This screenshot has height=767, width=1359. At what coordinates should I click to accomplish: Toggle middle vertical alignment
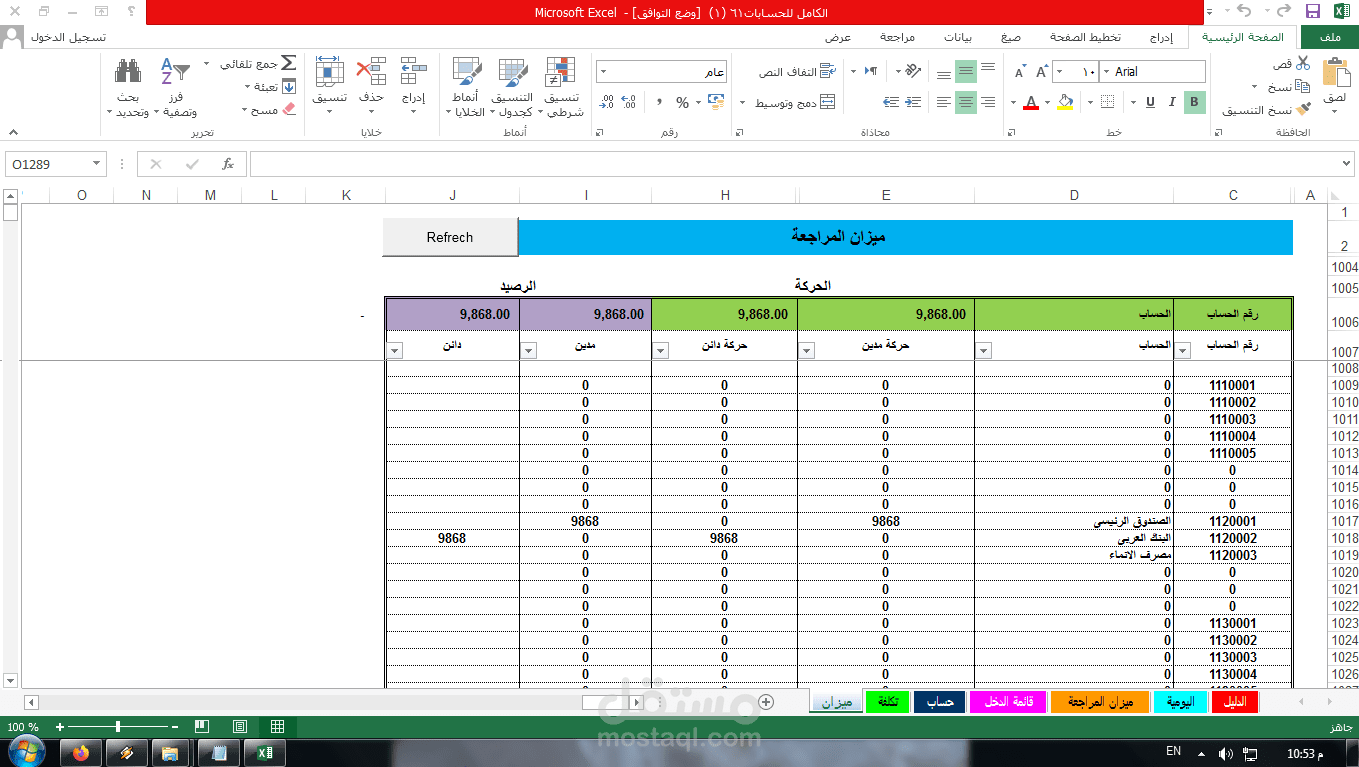point(965,72)
